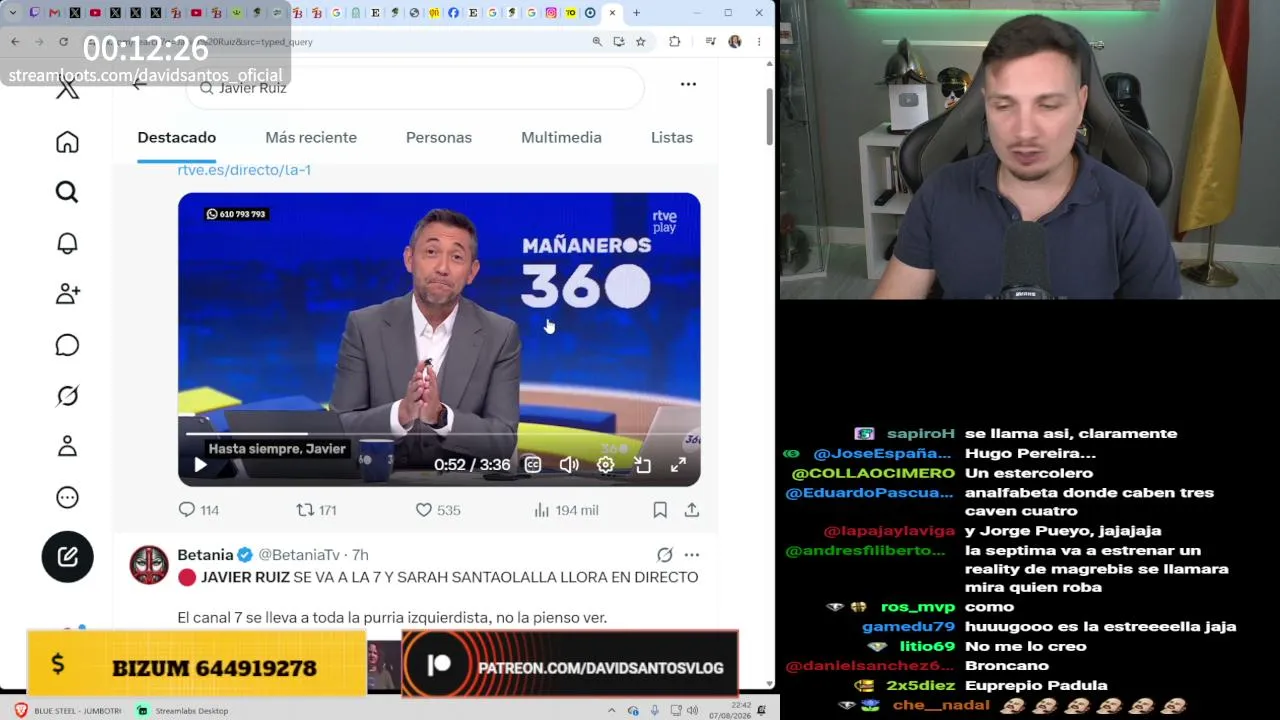Go back with the arrow beside search box
Image resolution: width=1280 pixels, height=720 pixels.
pos(140,84)
